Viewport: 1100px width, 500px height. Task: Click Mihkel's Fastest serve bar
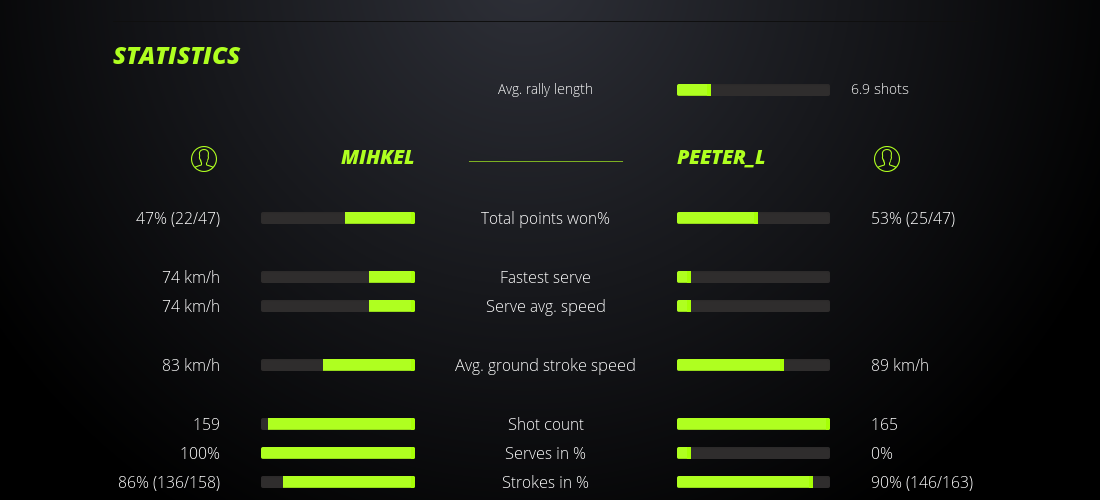[x=338, y=277]
